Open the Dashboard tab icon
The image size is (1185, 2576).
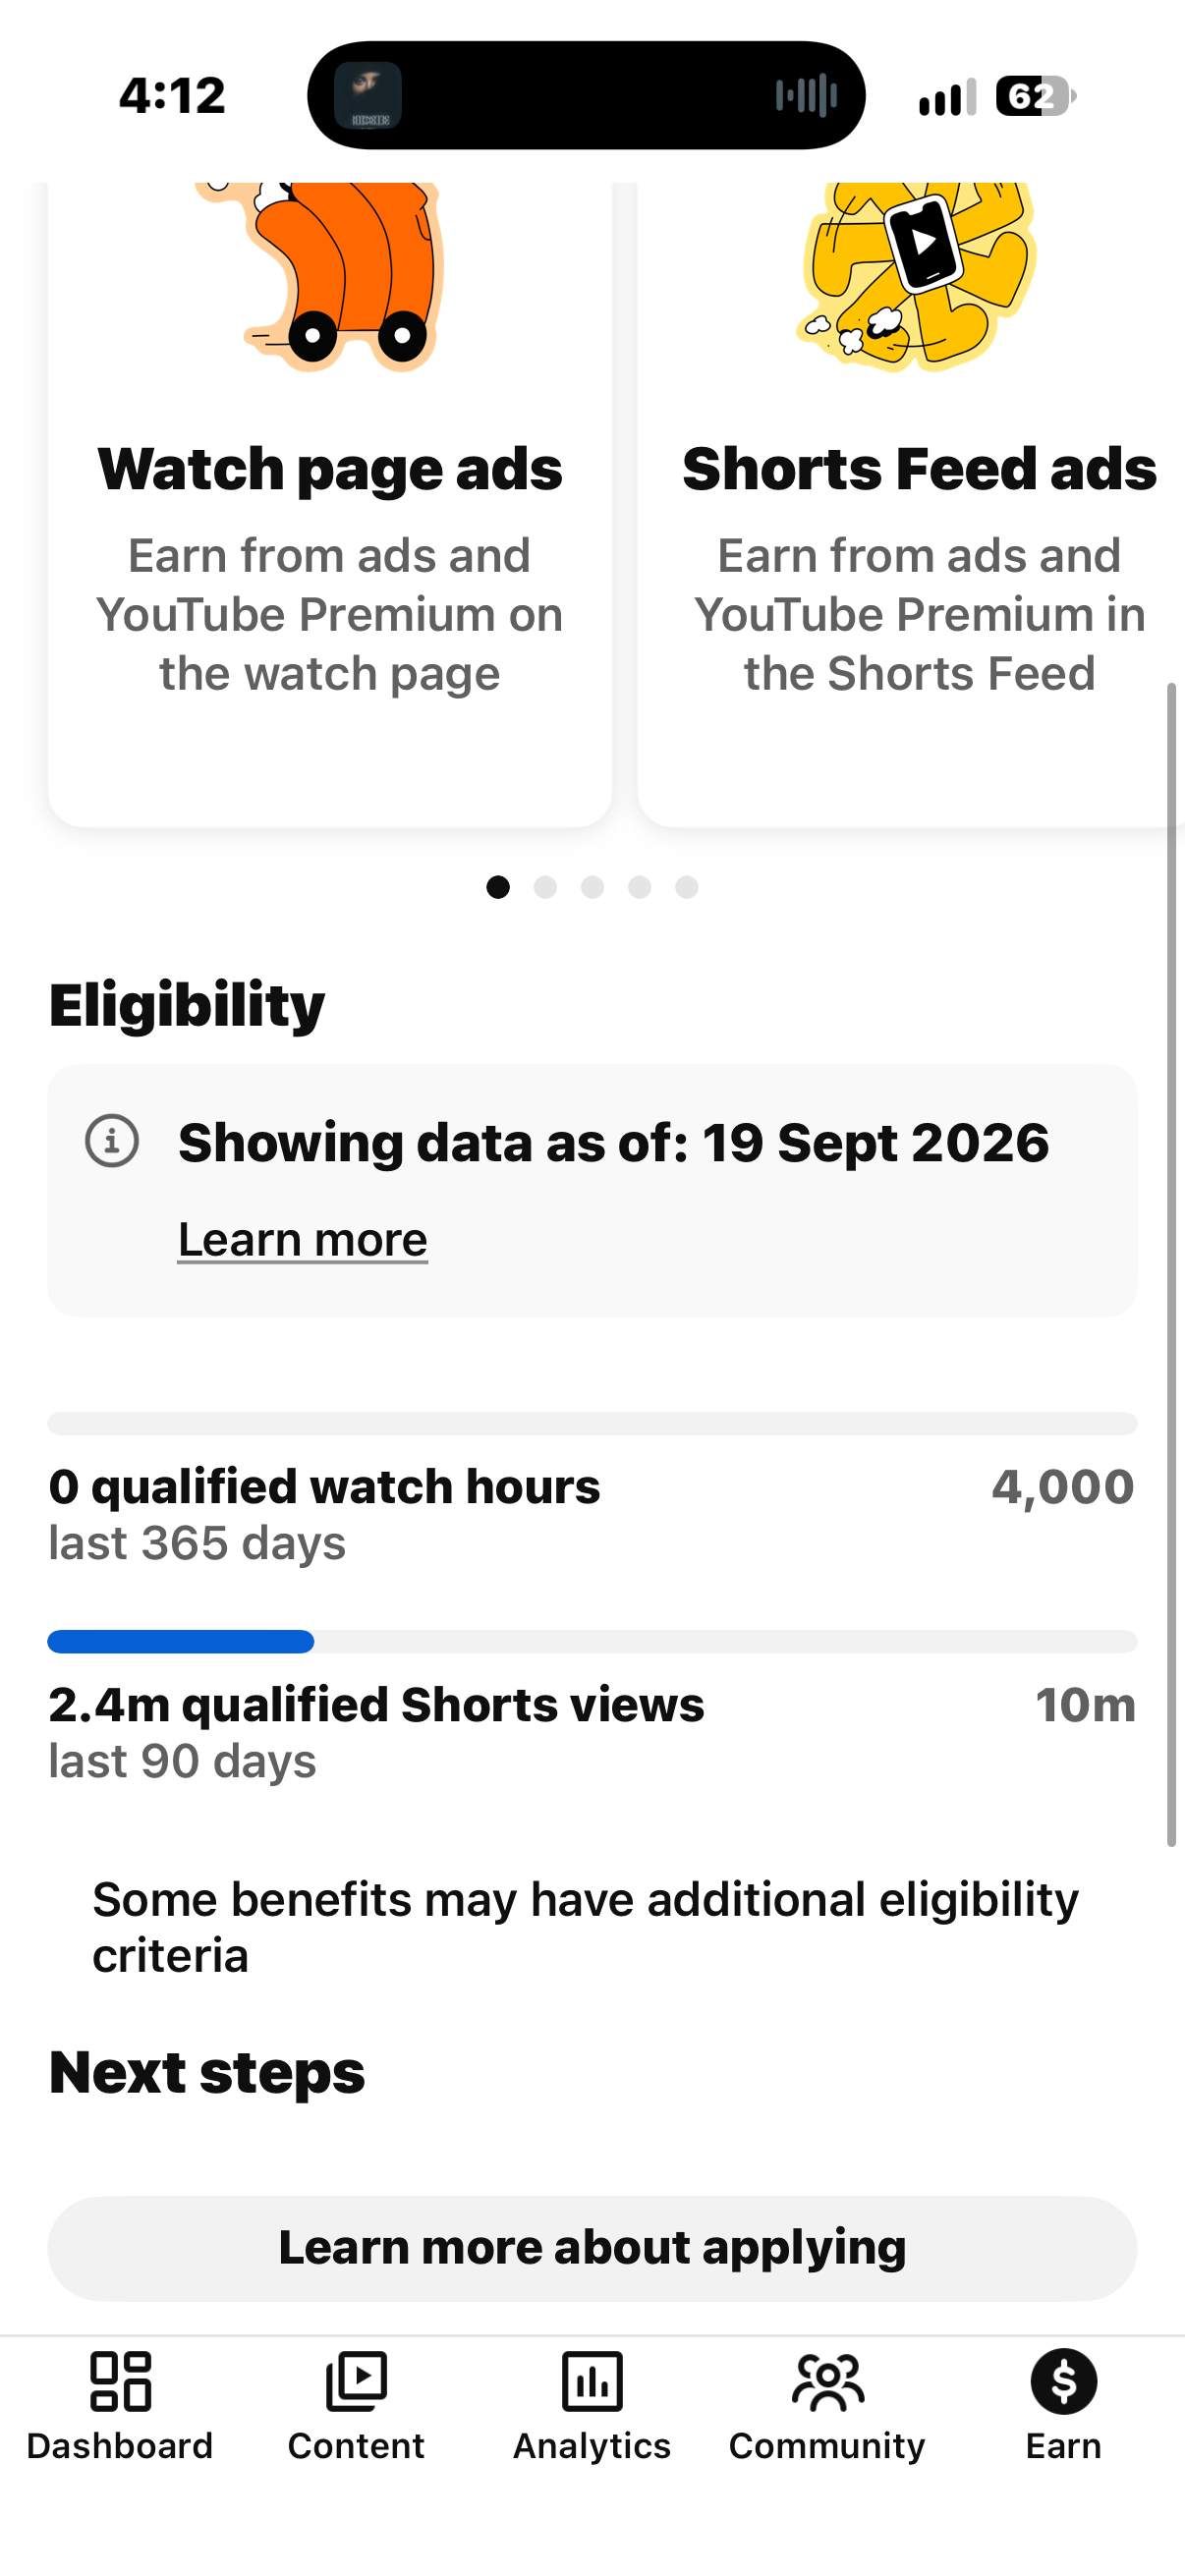point(120,2381)
